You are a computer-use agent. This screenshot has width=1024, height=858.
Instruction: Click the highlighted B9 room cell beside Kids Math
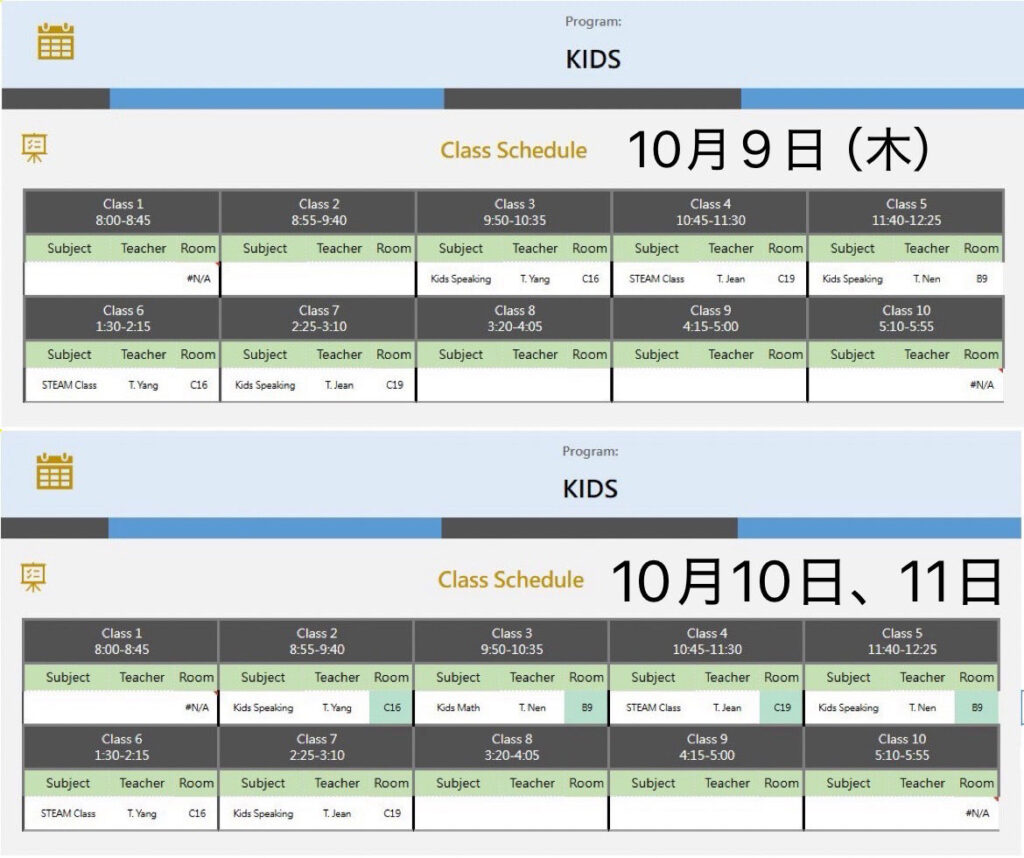[x=585, y=708]
